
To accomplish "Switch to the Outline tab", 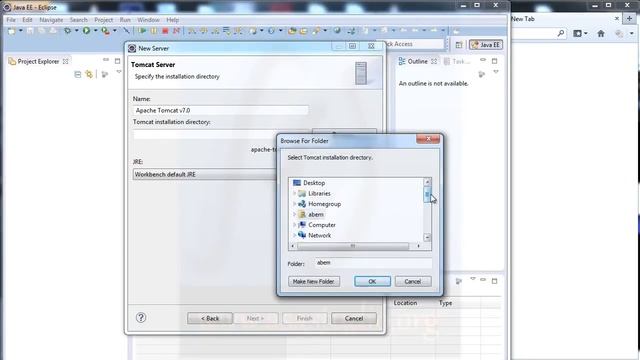I will [x=418, y=61].
